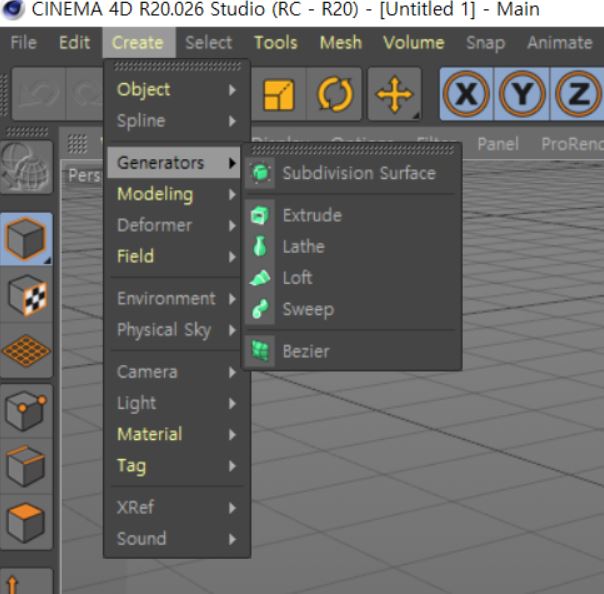Activate Workplane mode grid icon
The height and width of the screenshot is (594, 604).
tap(26, 350)
